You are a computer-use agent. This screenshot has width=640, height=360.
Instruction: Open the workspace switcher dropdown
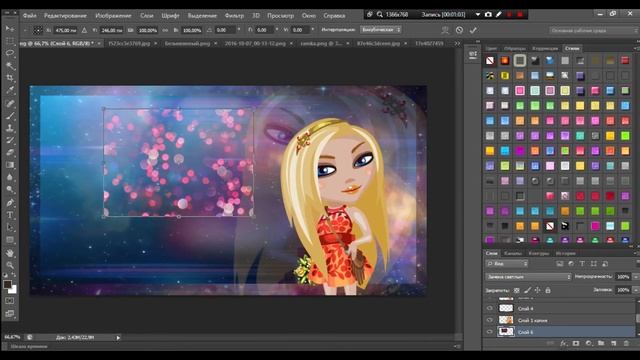point(593,30)
